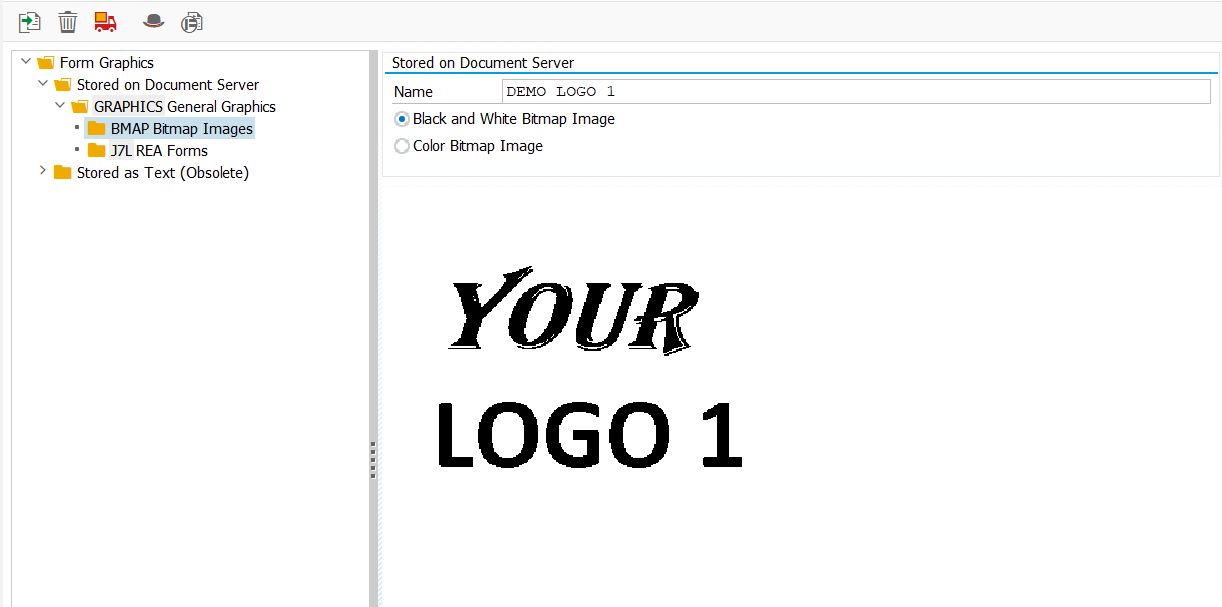Click the trash can Delete icon

coord(67,21)
